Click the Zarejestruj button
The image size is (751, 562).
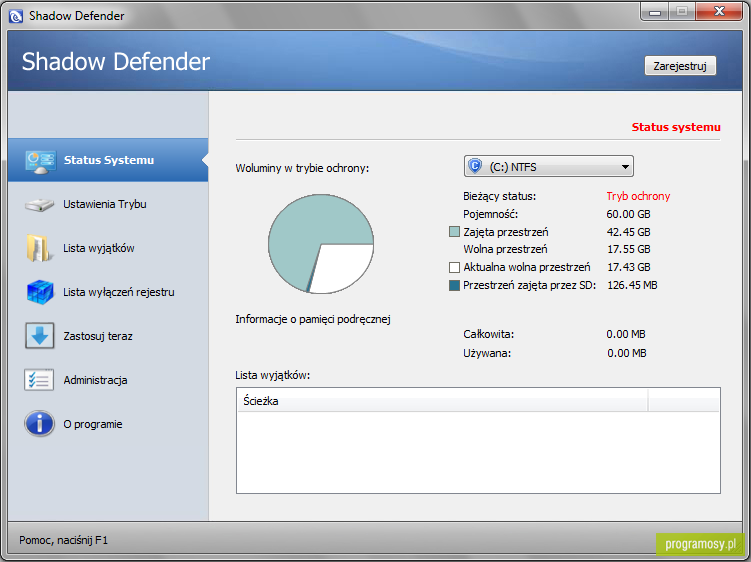pos(680,66)
